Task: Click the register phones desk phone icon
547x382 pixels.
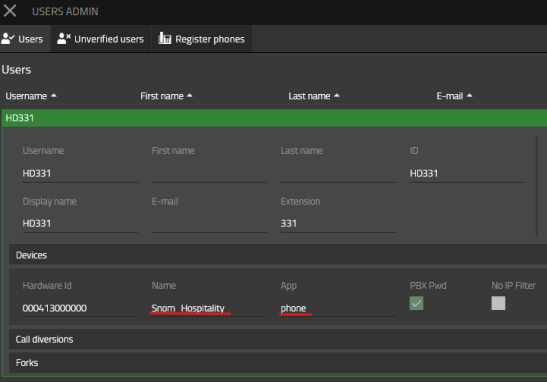Action: pyautogui.click(x=165, y=38)
